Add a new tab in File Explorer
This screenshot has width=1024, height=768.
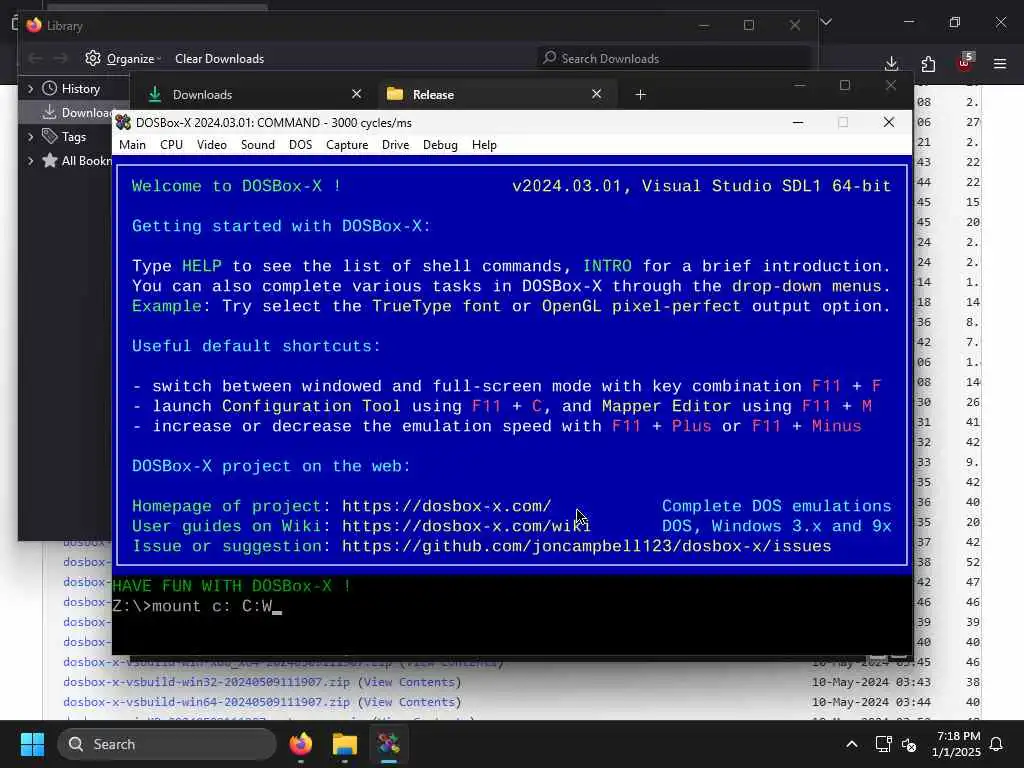click(x=641, y=95)
